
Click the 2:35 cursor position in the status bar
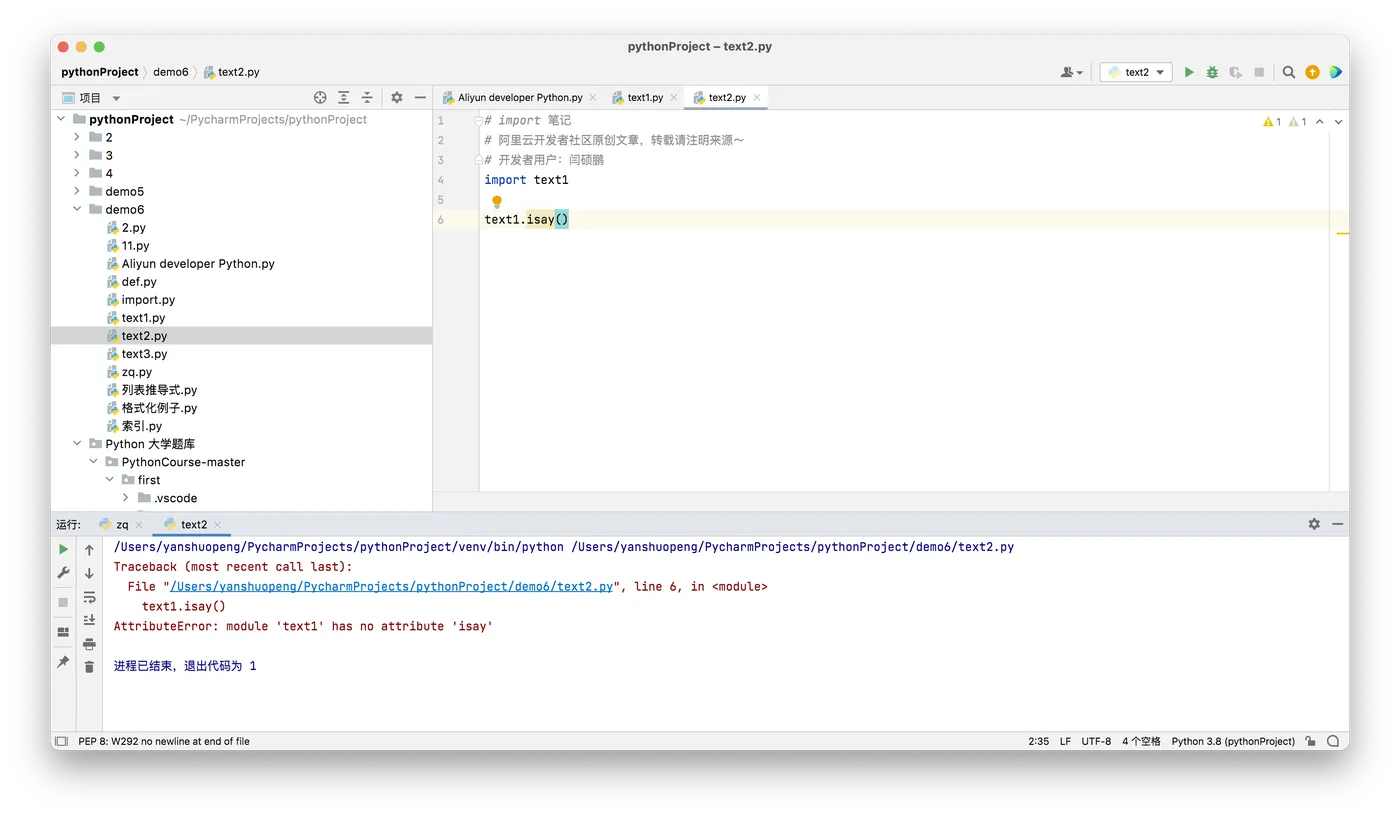[1038, 742]
